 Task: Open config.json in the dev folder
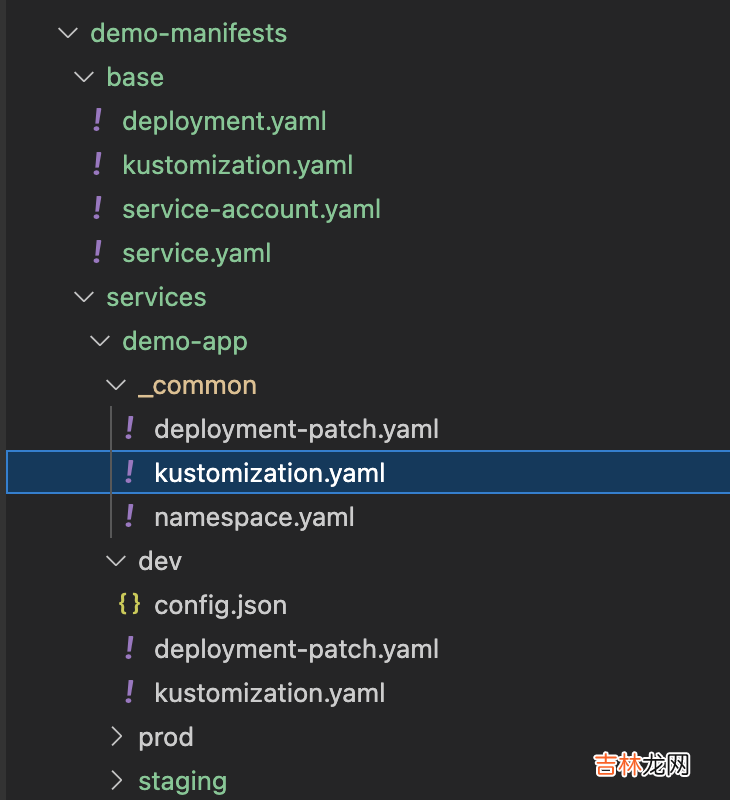coord(220,605)
